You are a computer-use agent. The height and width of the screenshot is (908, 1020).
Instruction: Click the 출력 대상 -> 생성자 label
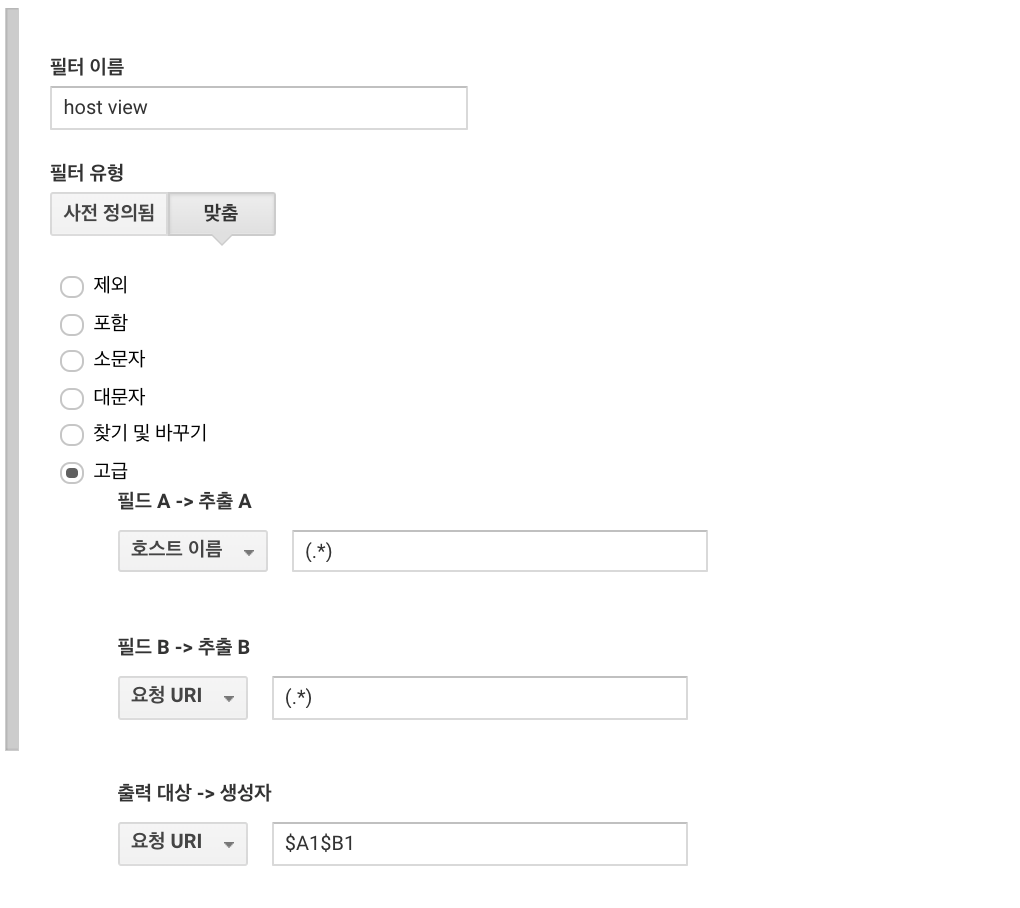(x=194, y=793)
